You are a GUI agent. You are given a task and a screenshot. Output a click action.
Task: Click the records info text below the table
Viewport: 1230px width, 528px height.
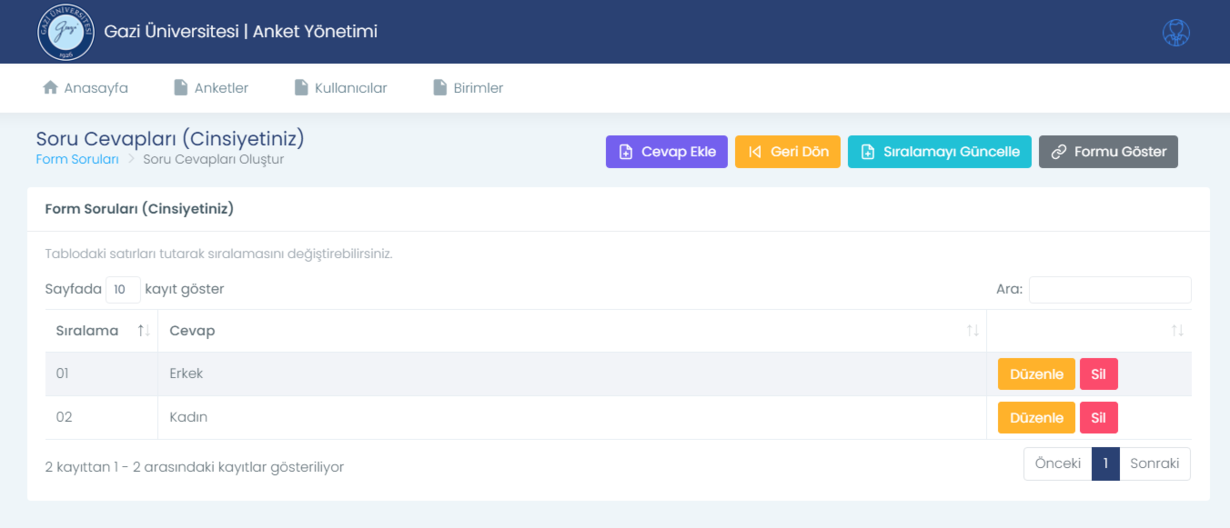coord(194,467)
